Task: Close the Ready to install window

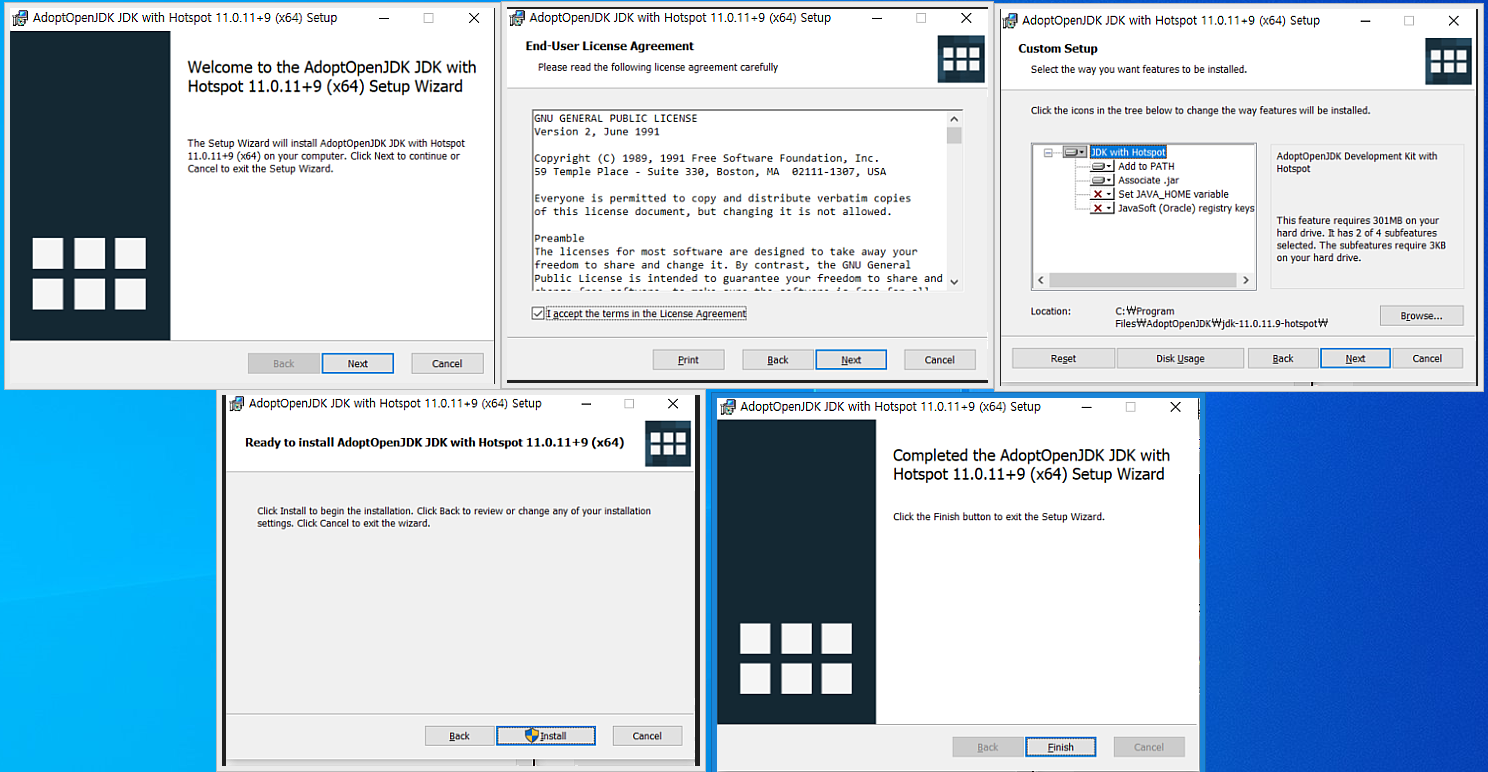Action: tap(673, 404)
